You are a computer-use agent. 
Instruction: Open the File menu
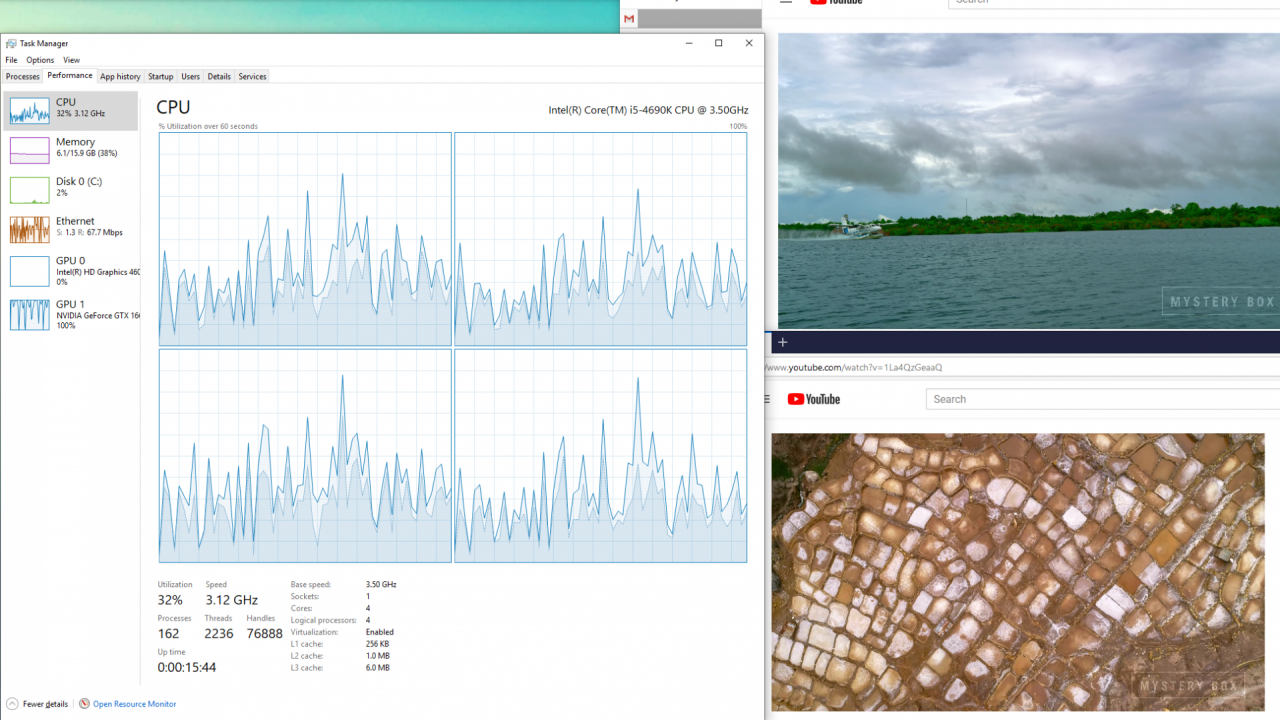coord(11,60)
